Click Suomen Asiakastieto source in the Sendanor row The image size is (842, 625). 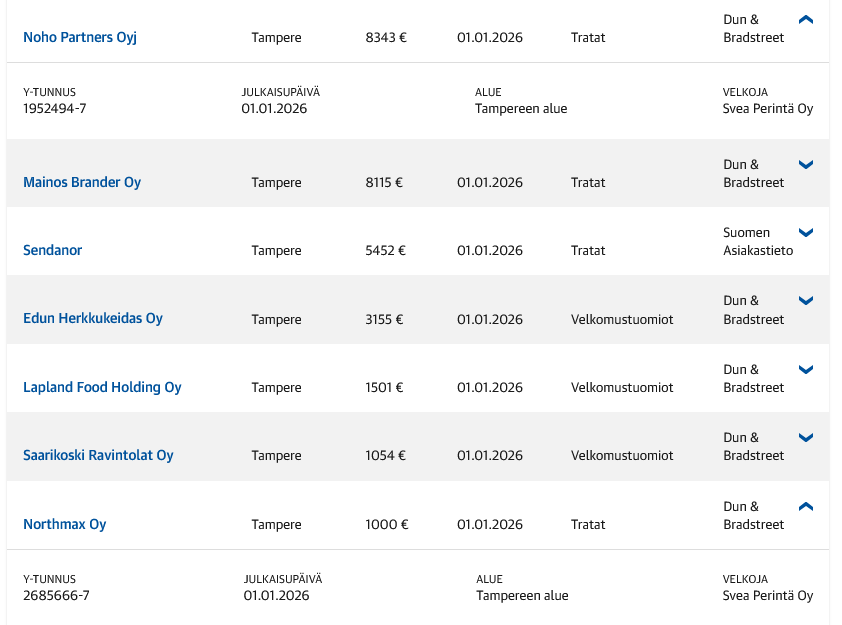pos(758,242)
